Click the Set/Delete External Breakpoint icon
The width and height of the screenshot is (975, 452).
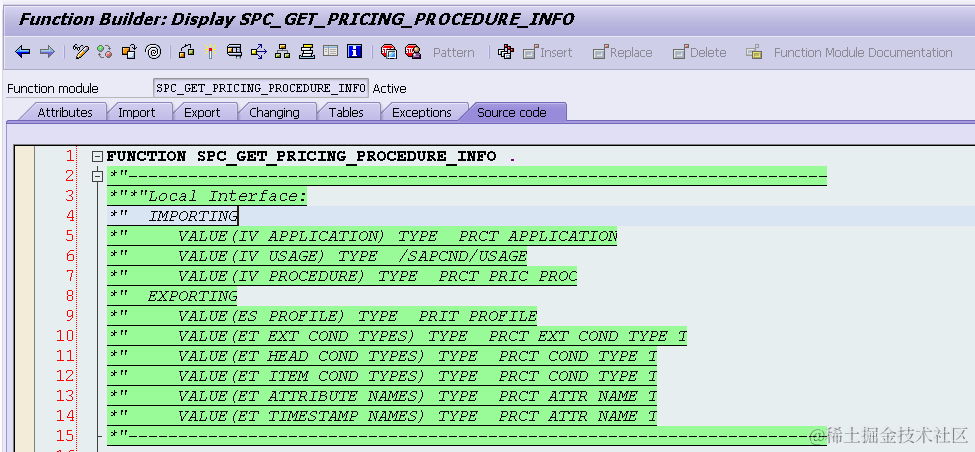413,52
